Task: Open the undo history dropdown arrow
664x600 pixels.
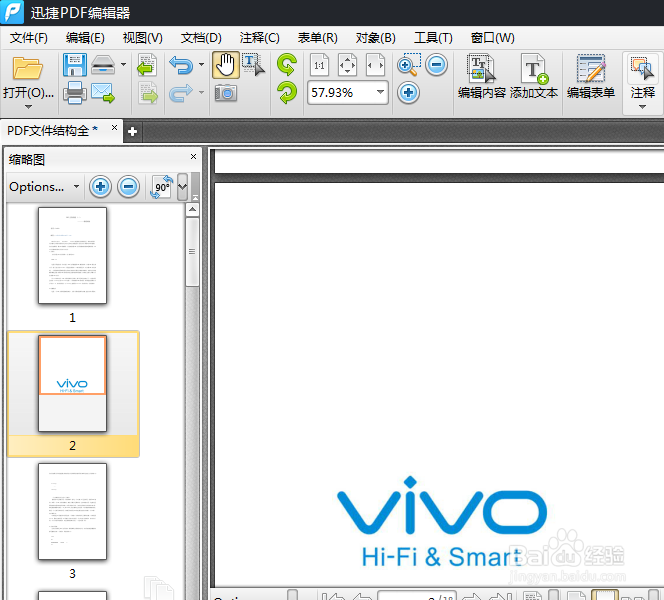Action: coord(202,64)
